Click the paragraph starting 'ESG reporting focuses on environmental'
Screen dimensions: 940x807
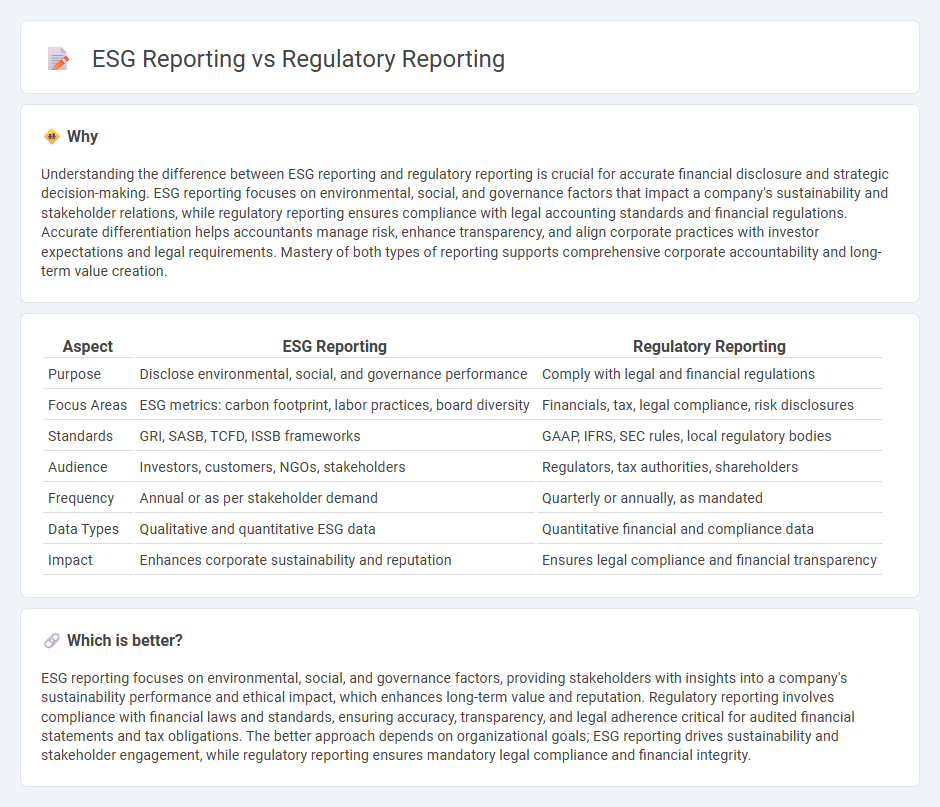(x=448, y=716)
